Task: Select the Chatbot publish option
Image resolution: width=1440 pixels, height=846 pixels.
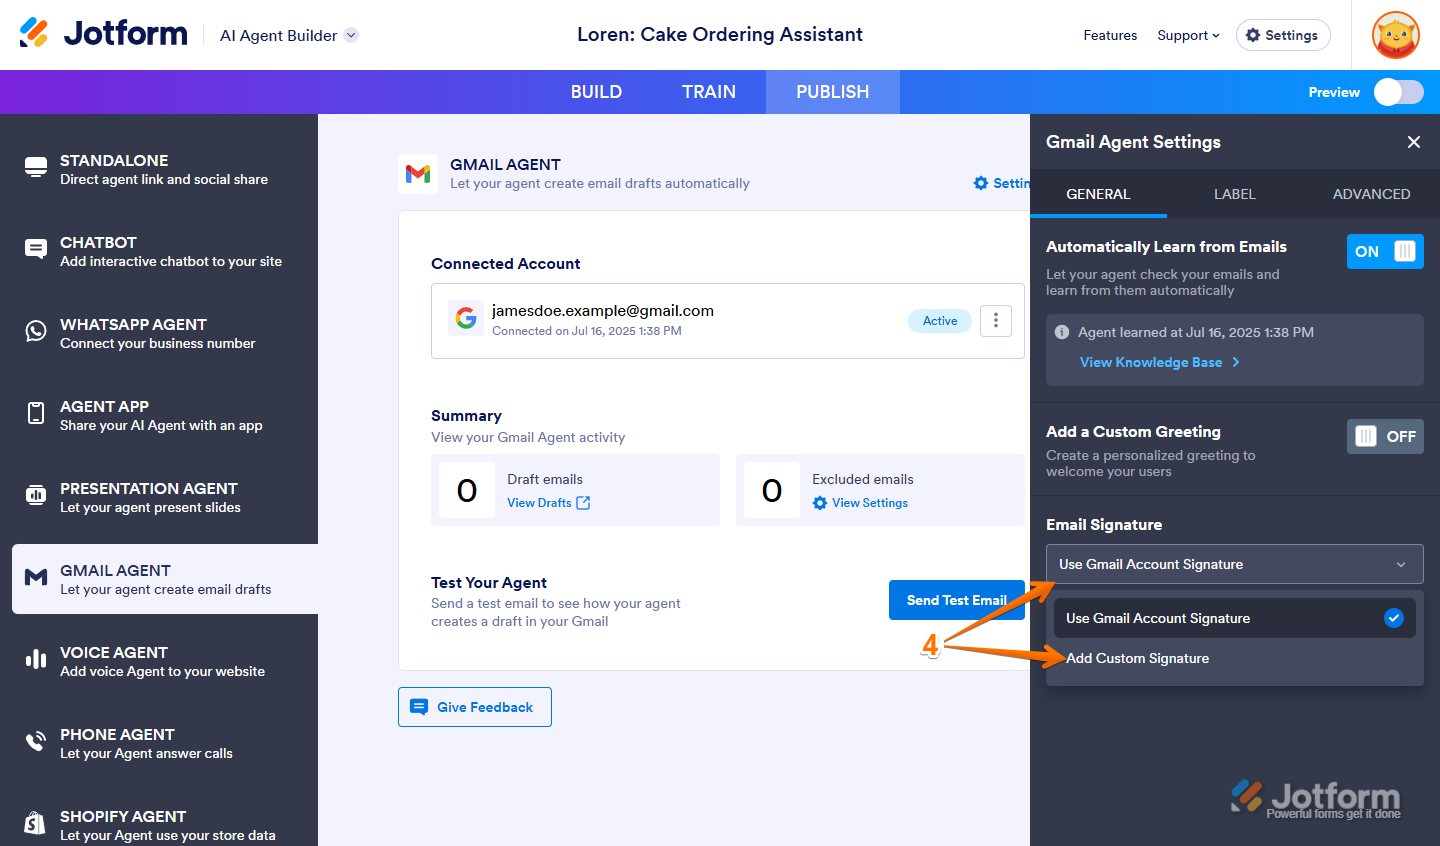Action: pos(159,251)
